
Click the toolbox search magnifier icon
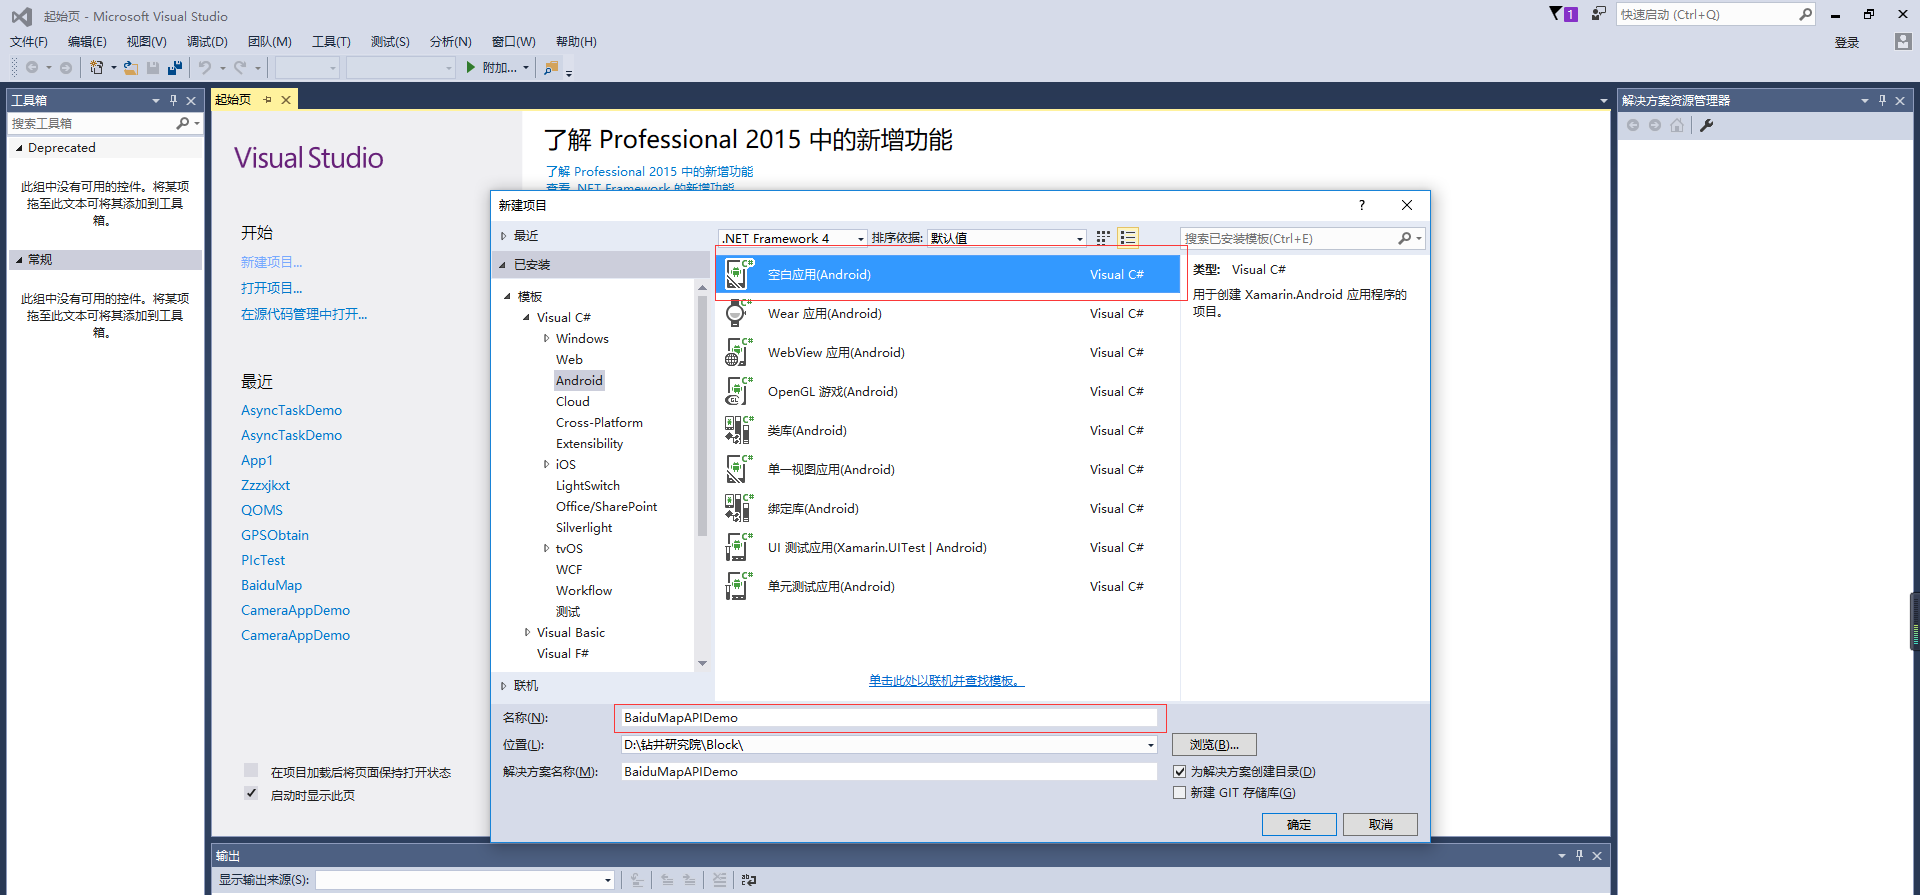click(x=182, y=123)
